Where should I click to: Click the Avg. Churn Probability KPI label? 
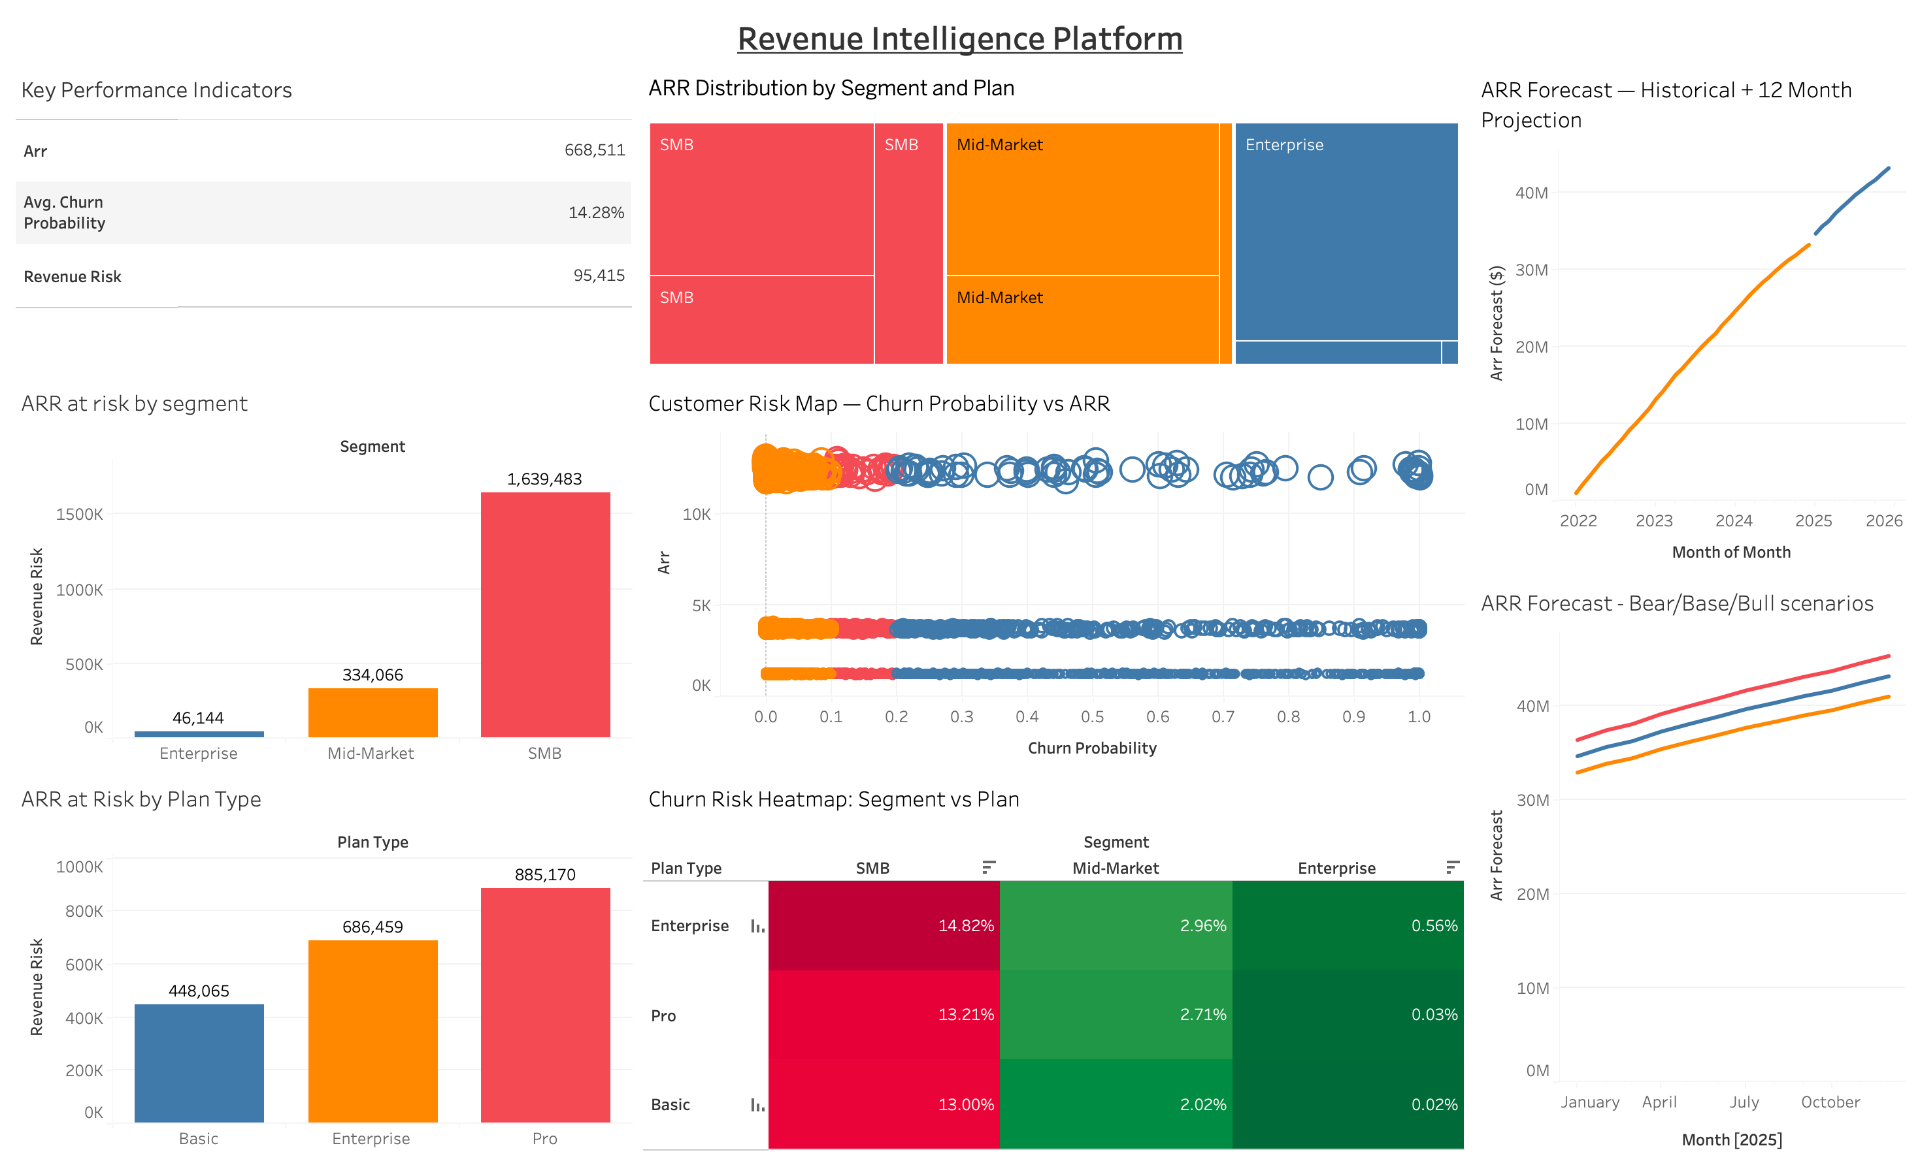[64, 212]
